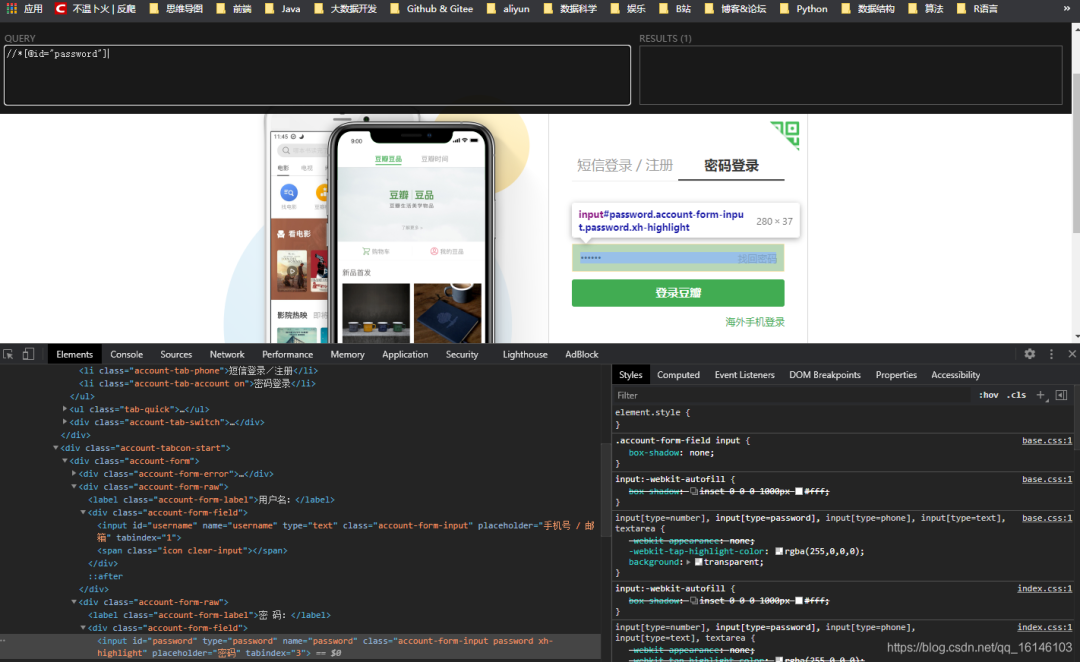Collapse account-form-raw div above the 密码 label
This screenshot has width=1080, height=662.
point(74,601)
